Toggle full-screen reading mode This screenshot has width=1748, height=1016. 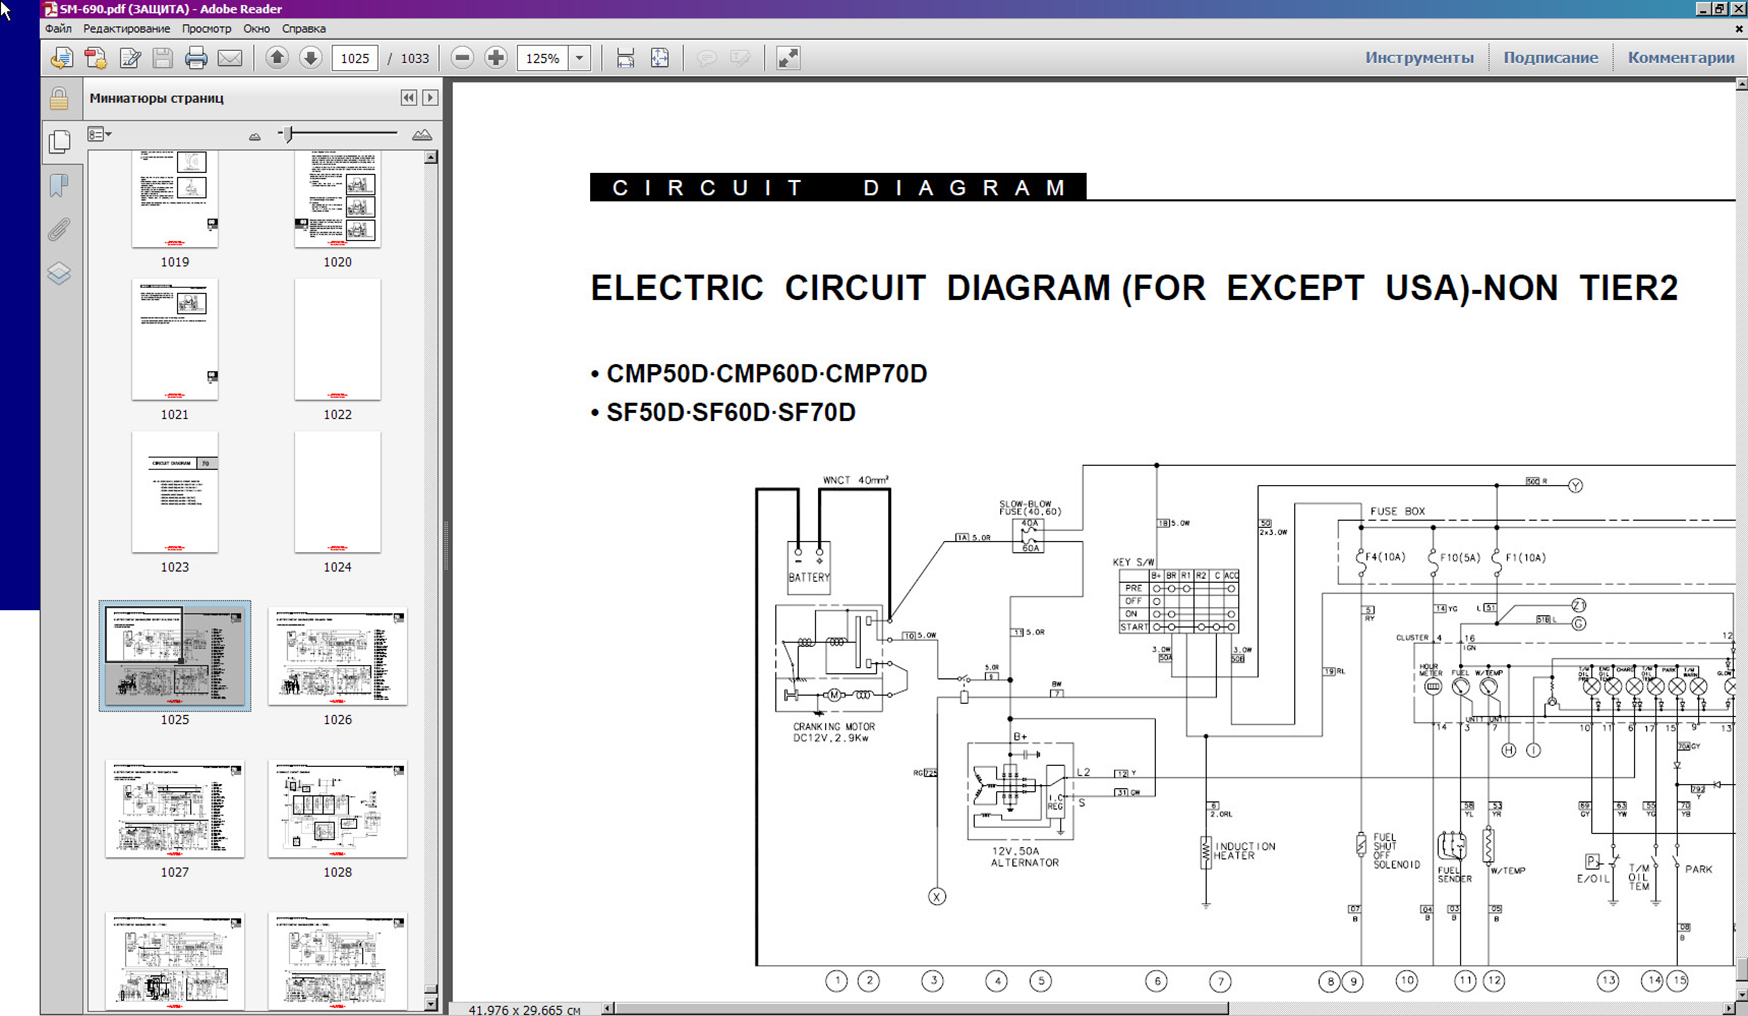788,58
